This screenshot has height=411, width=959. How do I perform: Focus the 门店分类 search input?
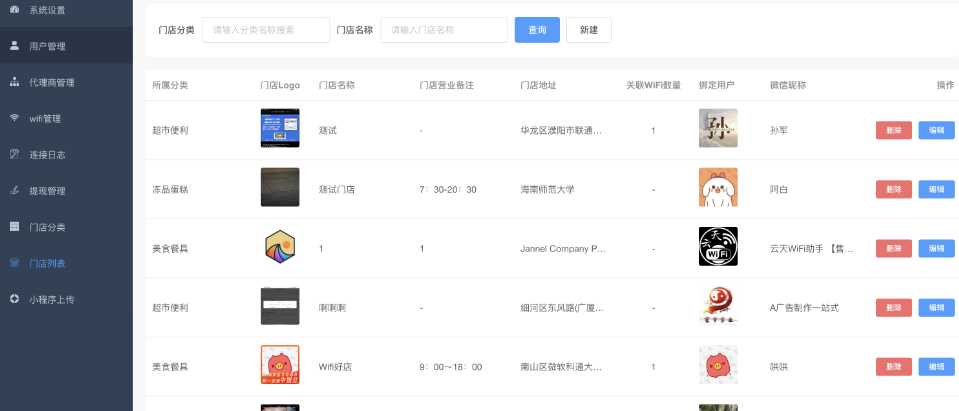[266, 29]
